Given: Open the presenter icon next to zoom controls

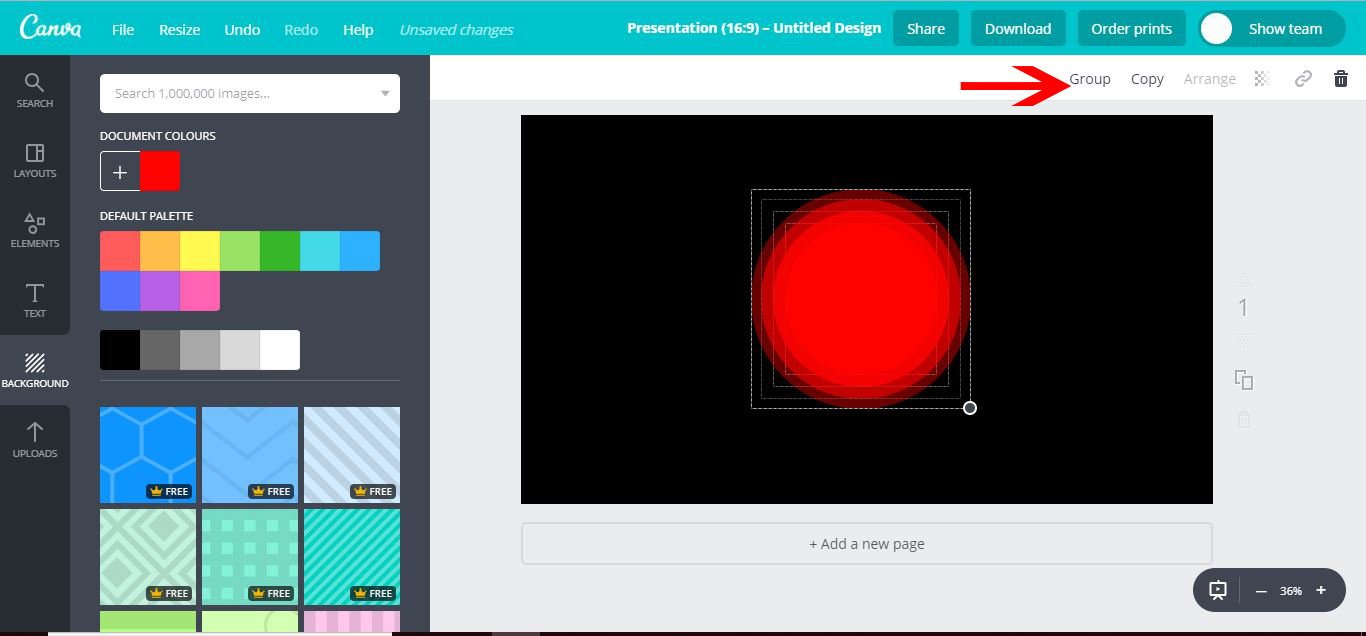Looking at the screenshot, I should (x=1216, y=590).
